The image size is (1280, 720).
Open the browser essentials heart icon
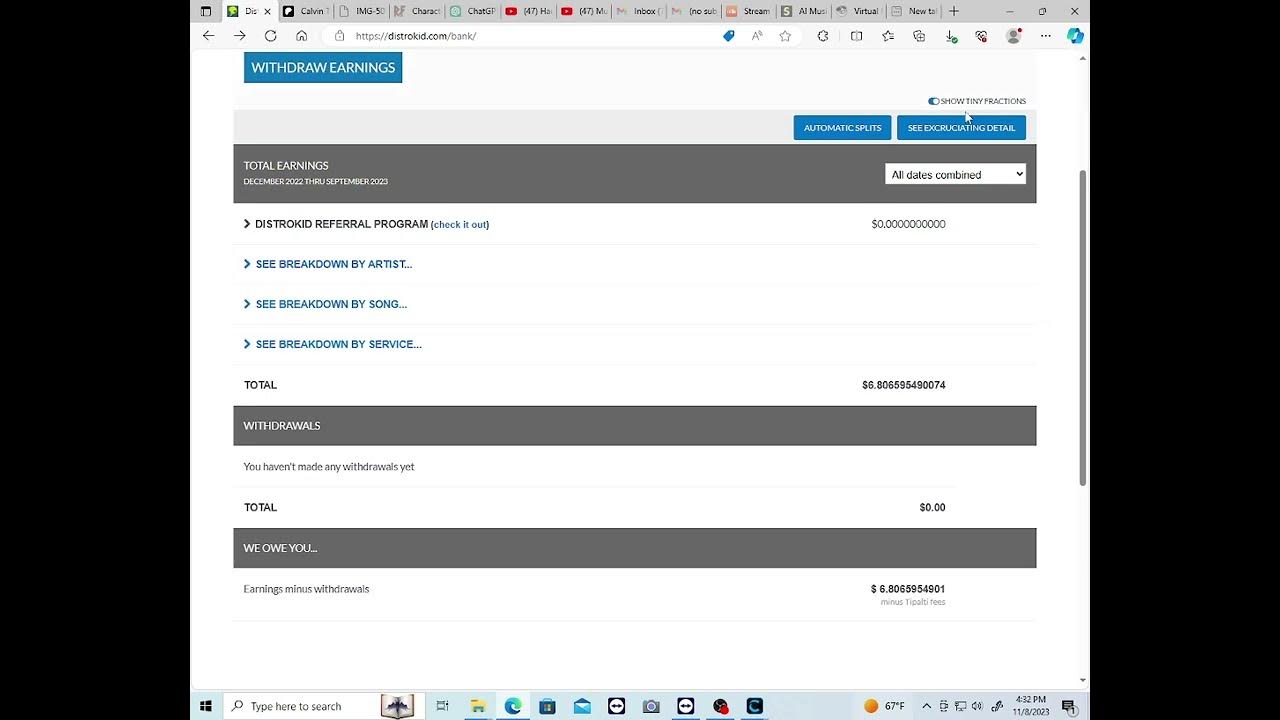point(981,36)
